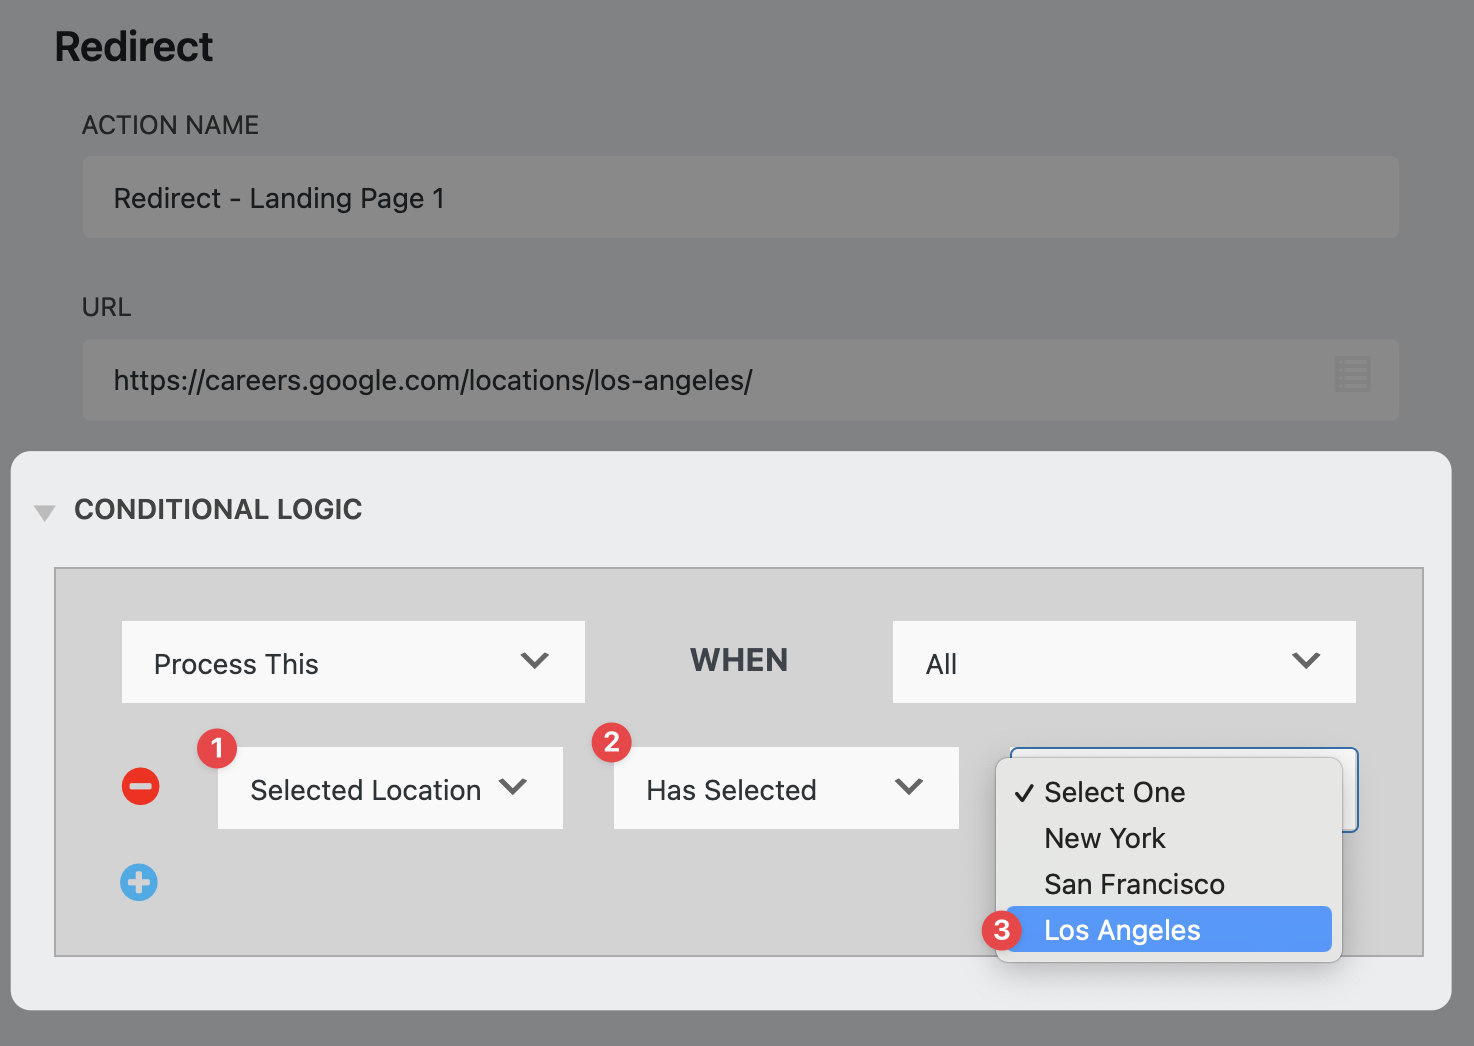Click the red badge numbered 1
1474x1046 pixels.
point(217,748)
